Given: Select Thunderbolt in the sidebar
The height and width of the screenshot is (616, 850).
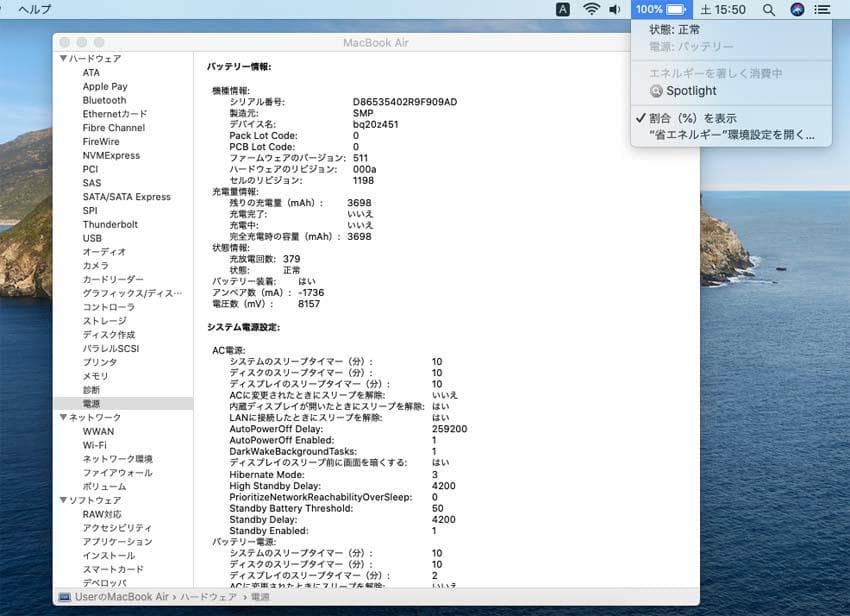Looking at the screenshot, I should pyautogui.click(x=110, y=224).
